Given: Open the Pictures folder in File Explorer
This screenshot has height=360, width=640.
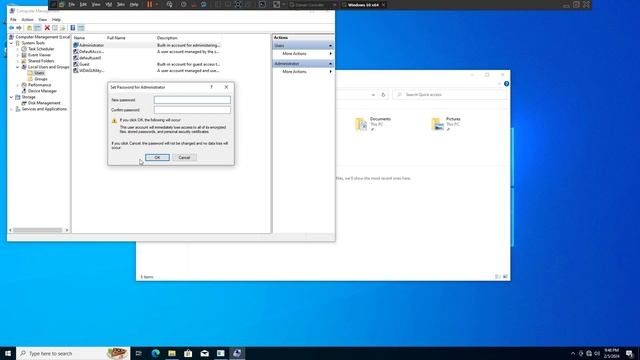Looking at the screenshot, I should click(446, 124).
